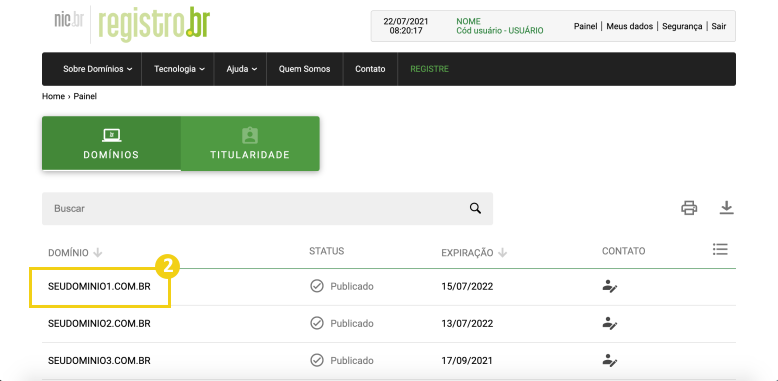778x381 pixels.
Task: Expand the Ajuda menu
Action: [x=242, y=69]
